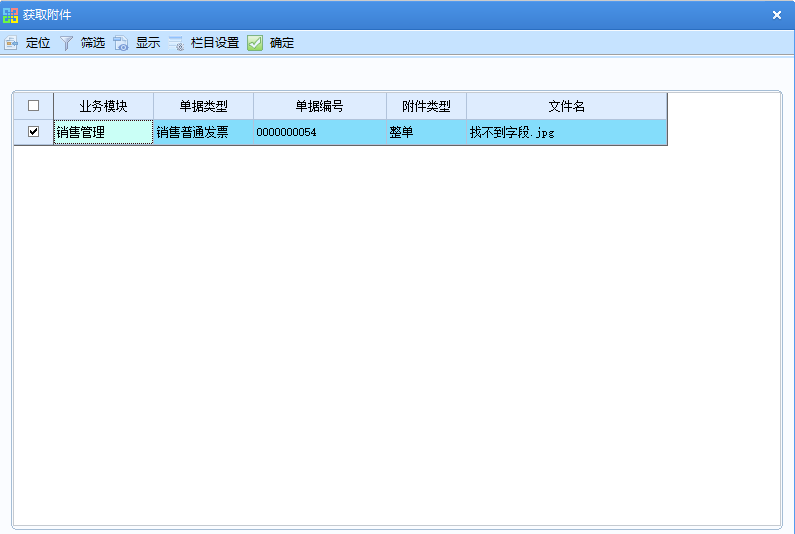Click the 附件类型 column header
The image size is (795, 534).
(426, 106)
